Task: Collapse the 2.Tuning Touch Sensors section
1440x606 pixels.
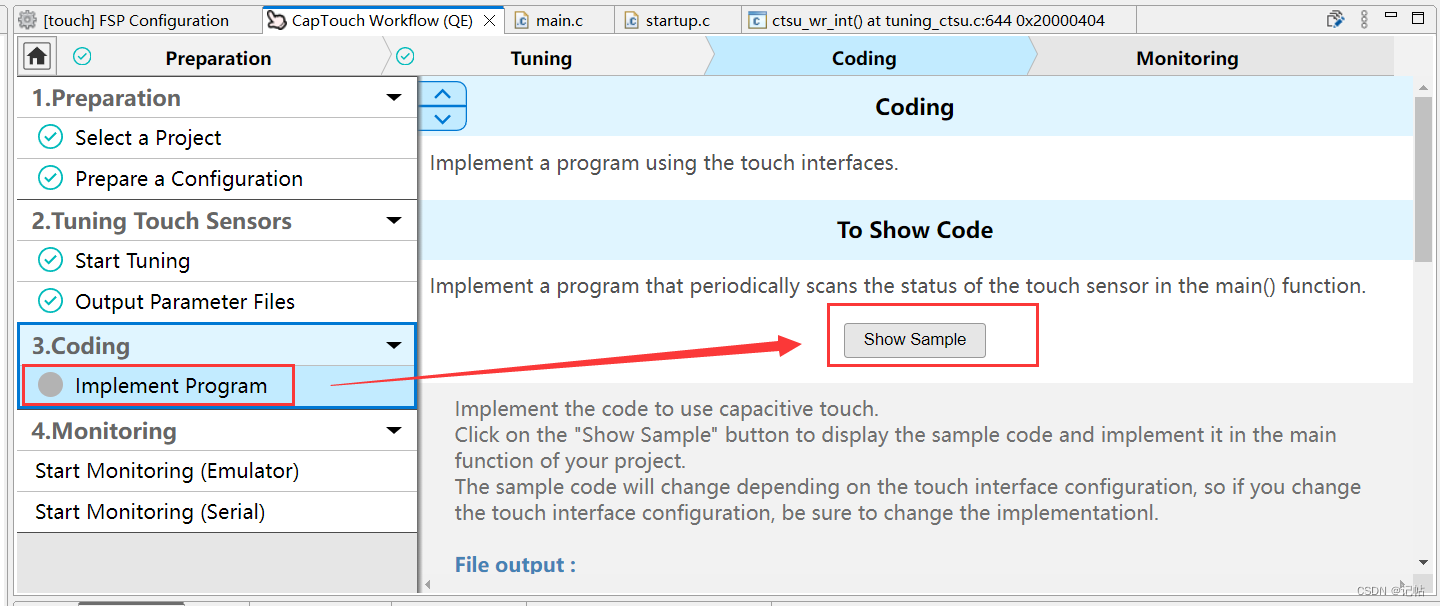Action: pos(394,221)
